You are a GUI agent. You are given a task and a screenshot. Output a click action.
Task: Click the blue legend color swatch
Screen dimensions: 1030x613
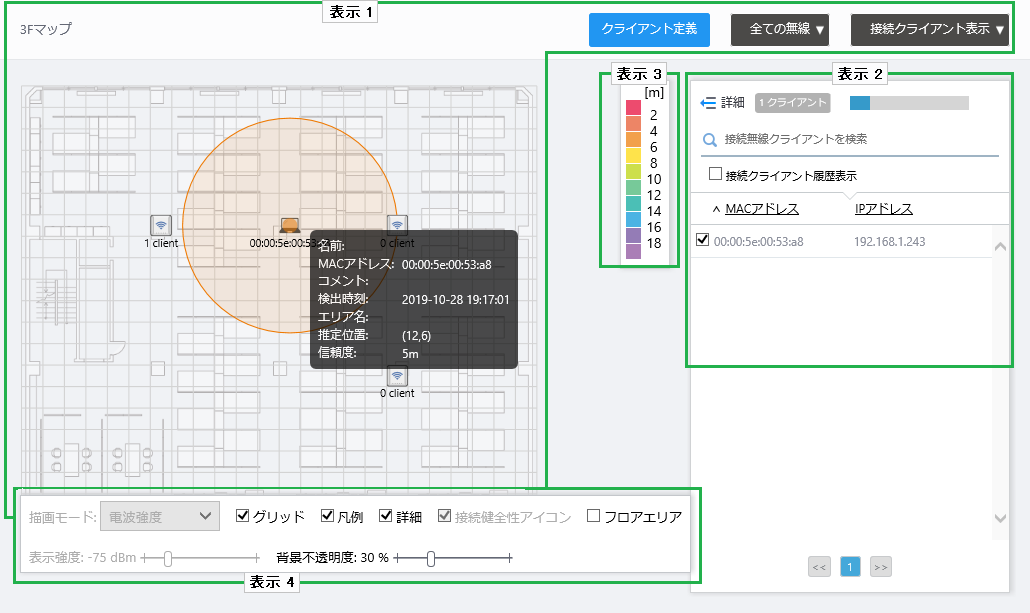click(633, 219)
